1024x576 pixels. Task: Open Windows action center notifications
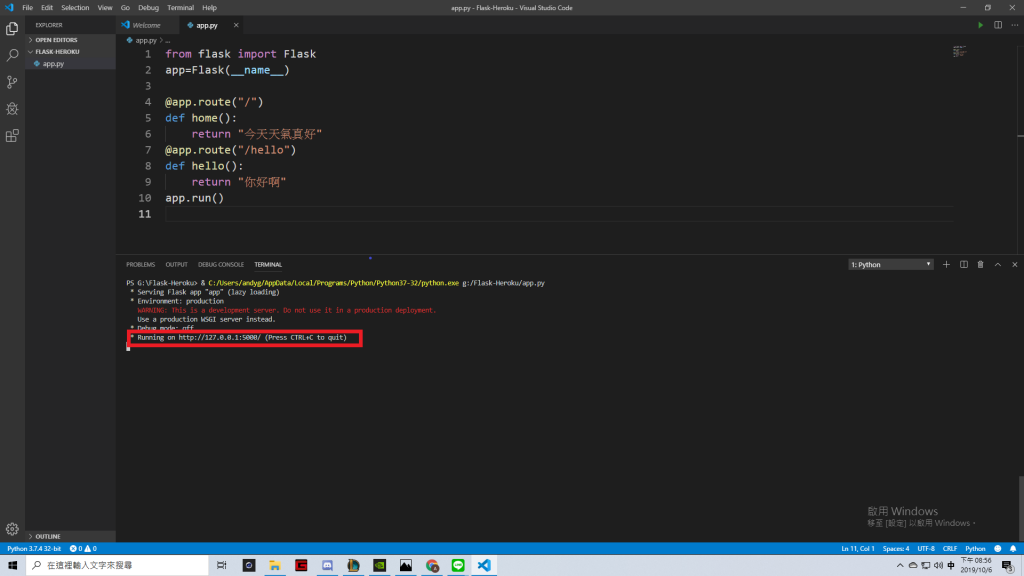coord(1008,566)
